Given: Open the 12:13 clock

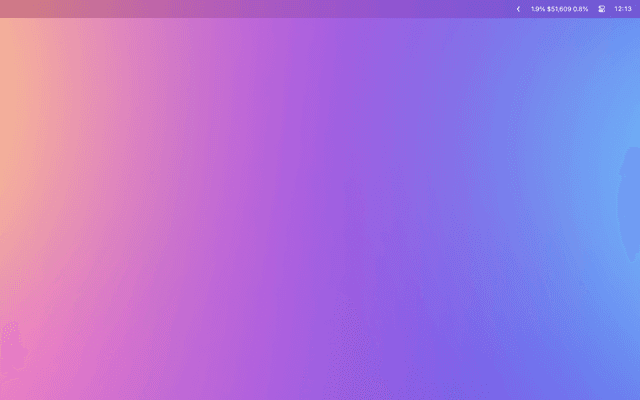Looking at the screenshot, I should 622,9.
